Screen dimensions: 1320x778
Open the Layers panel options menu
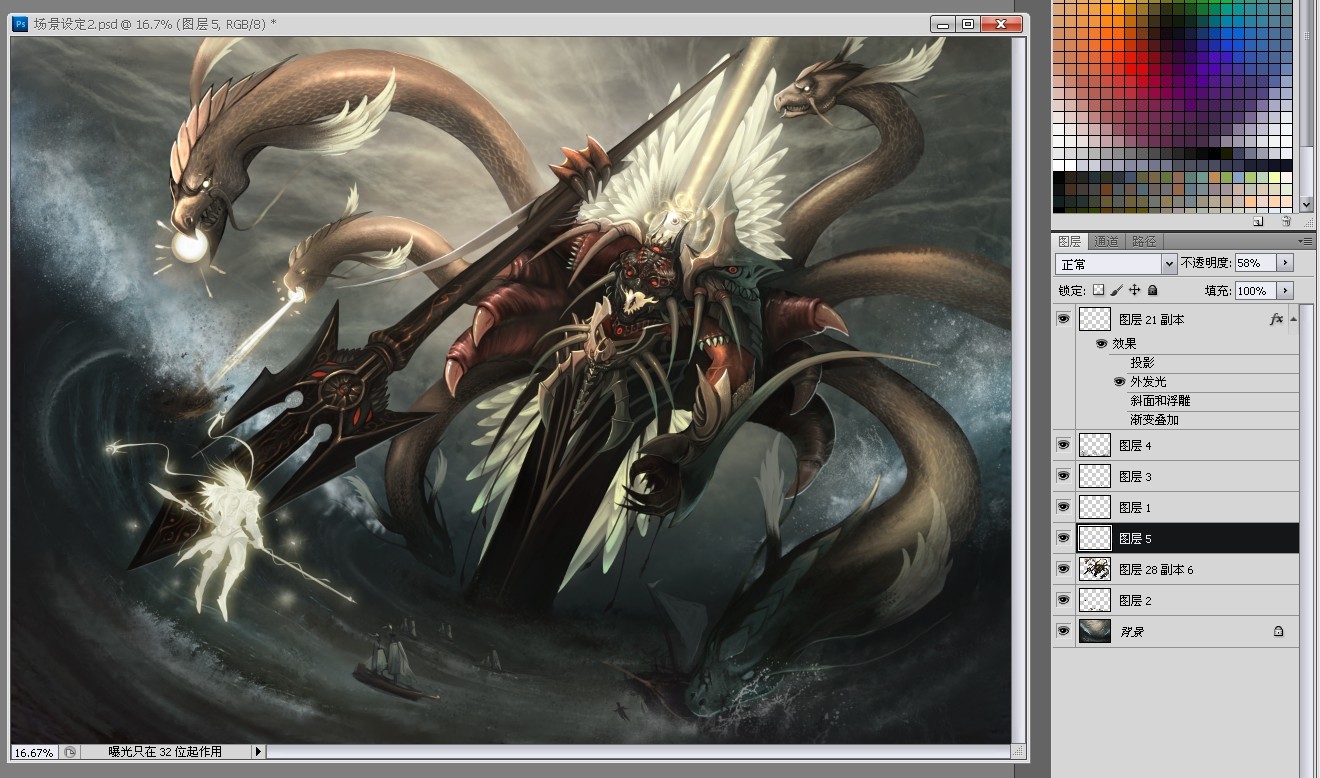point(1306,241)
